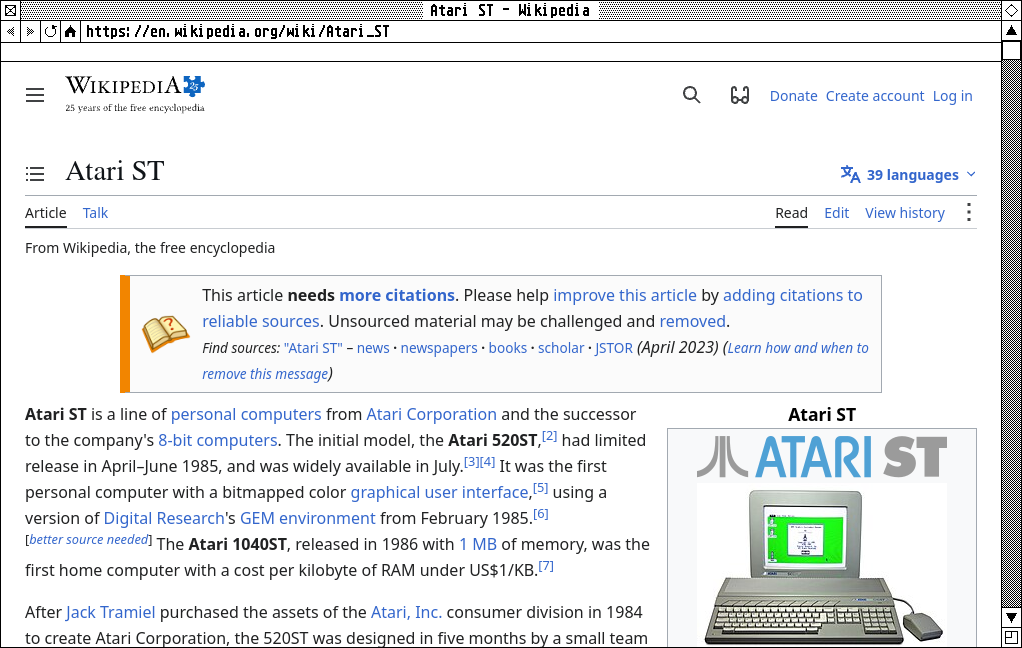
Task: Open the Atari Corporation link
Action: (431, 415)
